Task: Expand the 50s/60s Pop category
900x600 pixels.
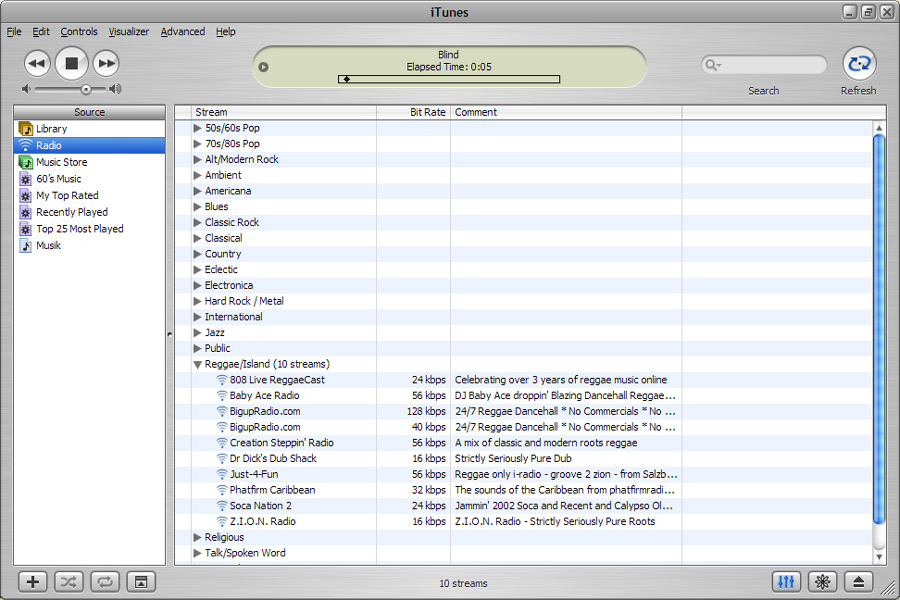Action: [197, 128]
